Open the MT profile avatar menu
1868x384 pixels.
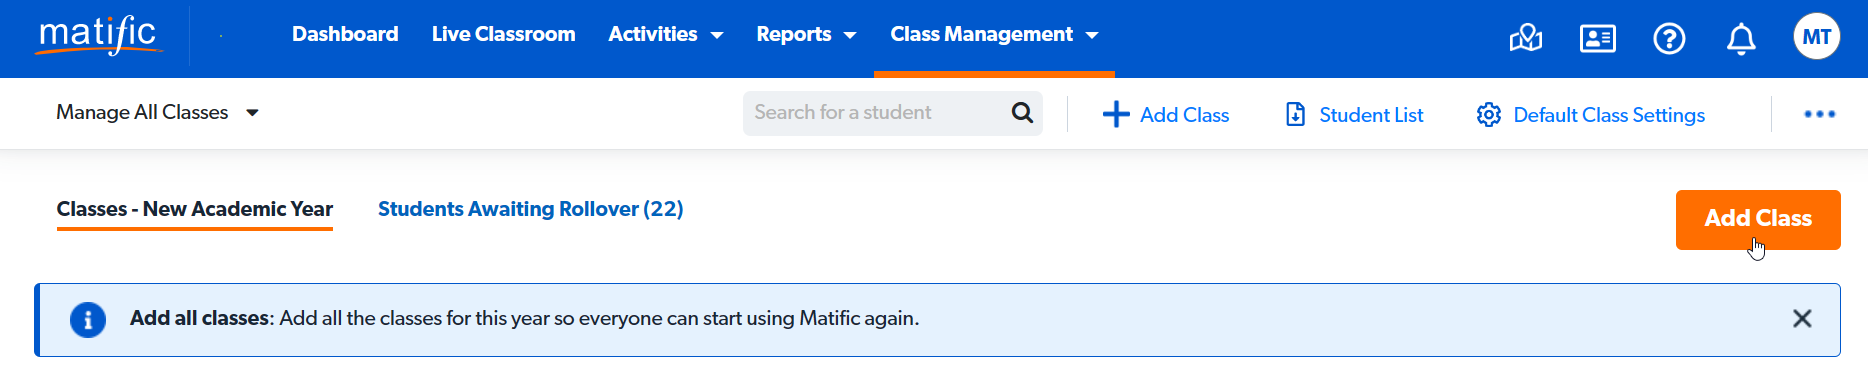point(1816,37)
